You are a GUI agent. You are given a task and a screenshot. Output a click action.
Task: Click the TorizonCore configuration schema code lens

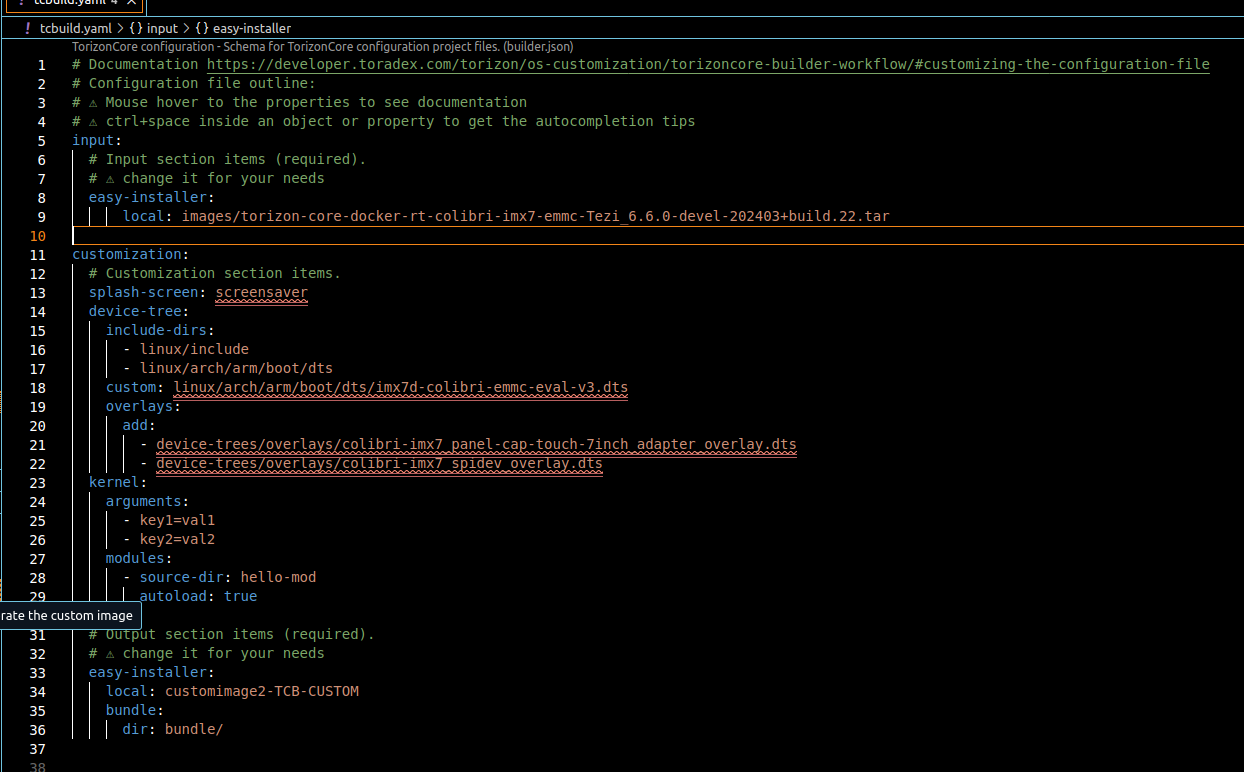[x=322, y=47]
